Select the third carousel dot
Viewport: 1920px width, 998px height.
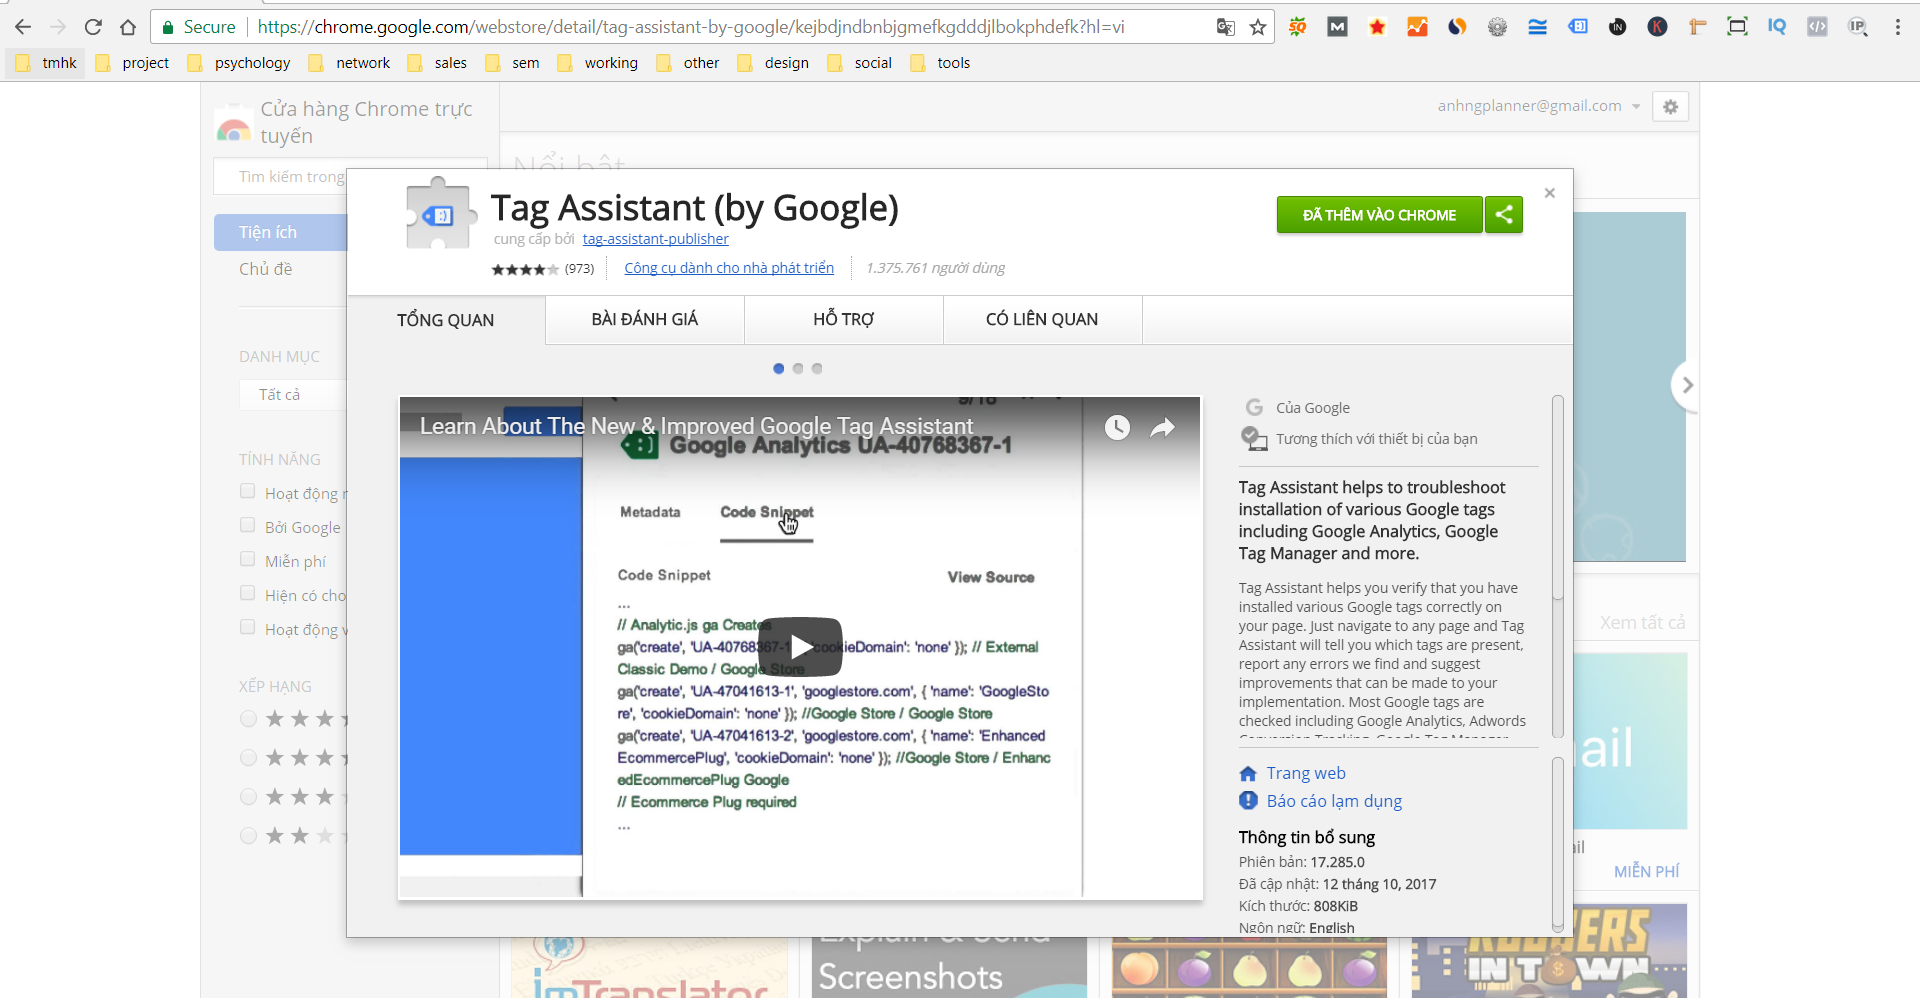(817, 369)
